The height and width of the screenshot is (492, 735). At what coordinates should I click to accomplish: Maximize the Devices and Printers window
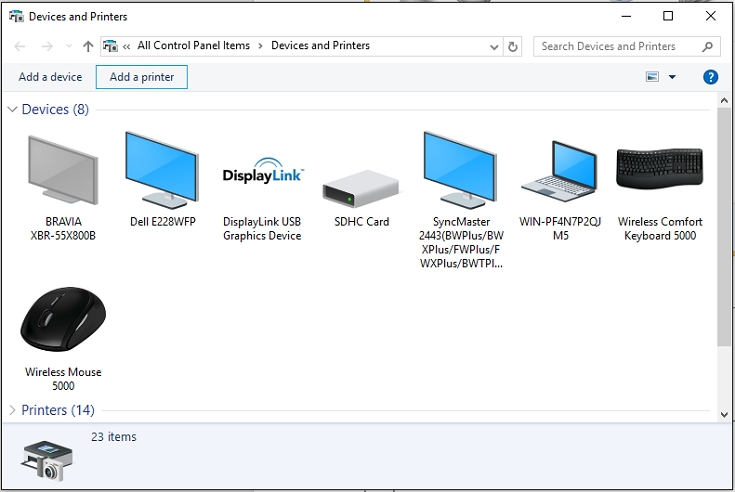(x=668, y=16)
